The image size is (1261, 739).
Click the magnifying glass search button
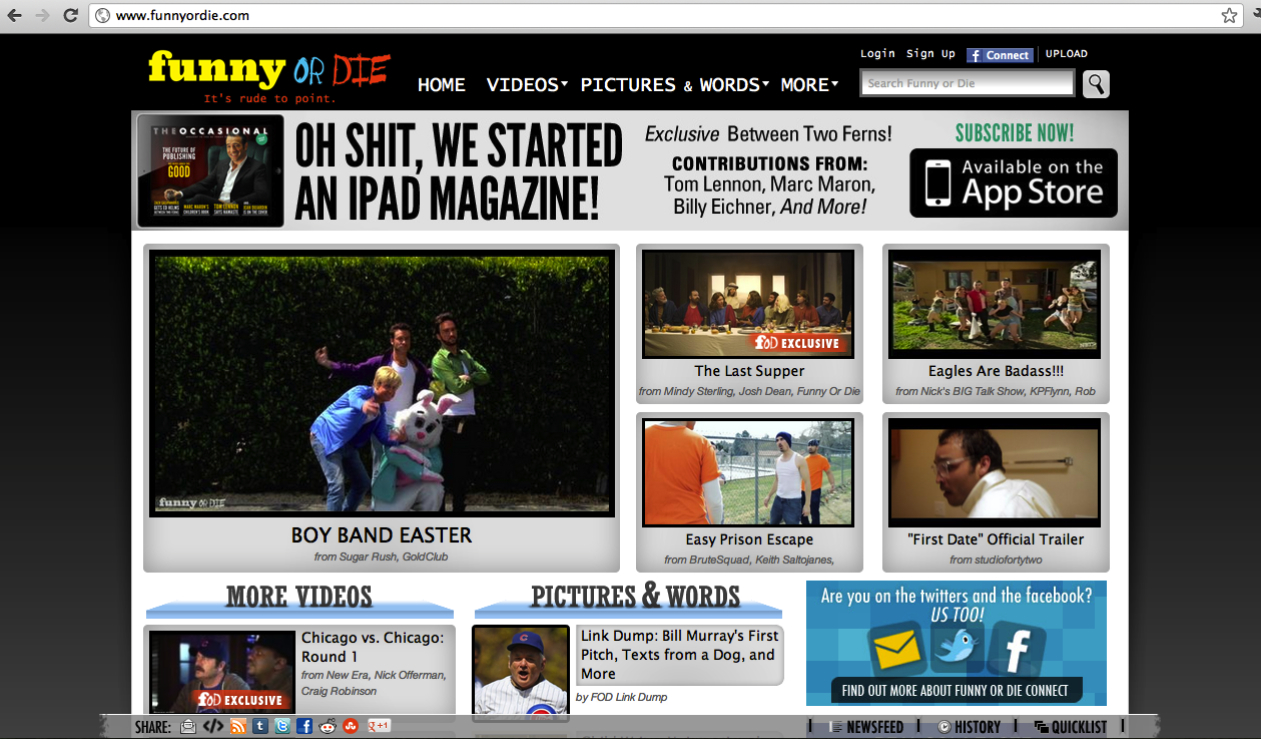(x=1096, y=84)
